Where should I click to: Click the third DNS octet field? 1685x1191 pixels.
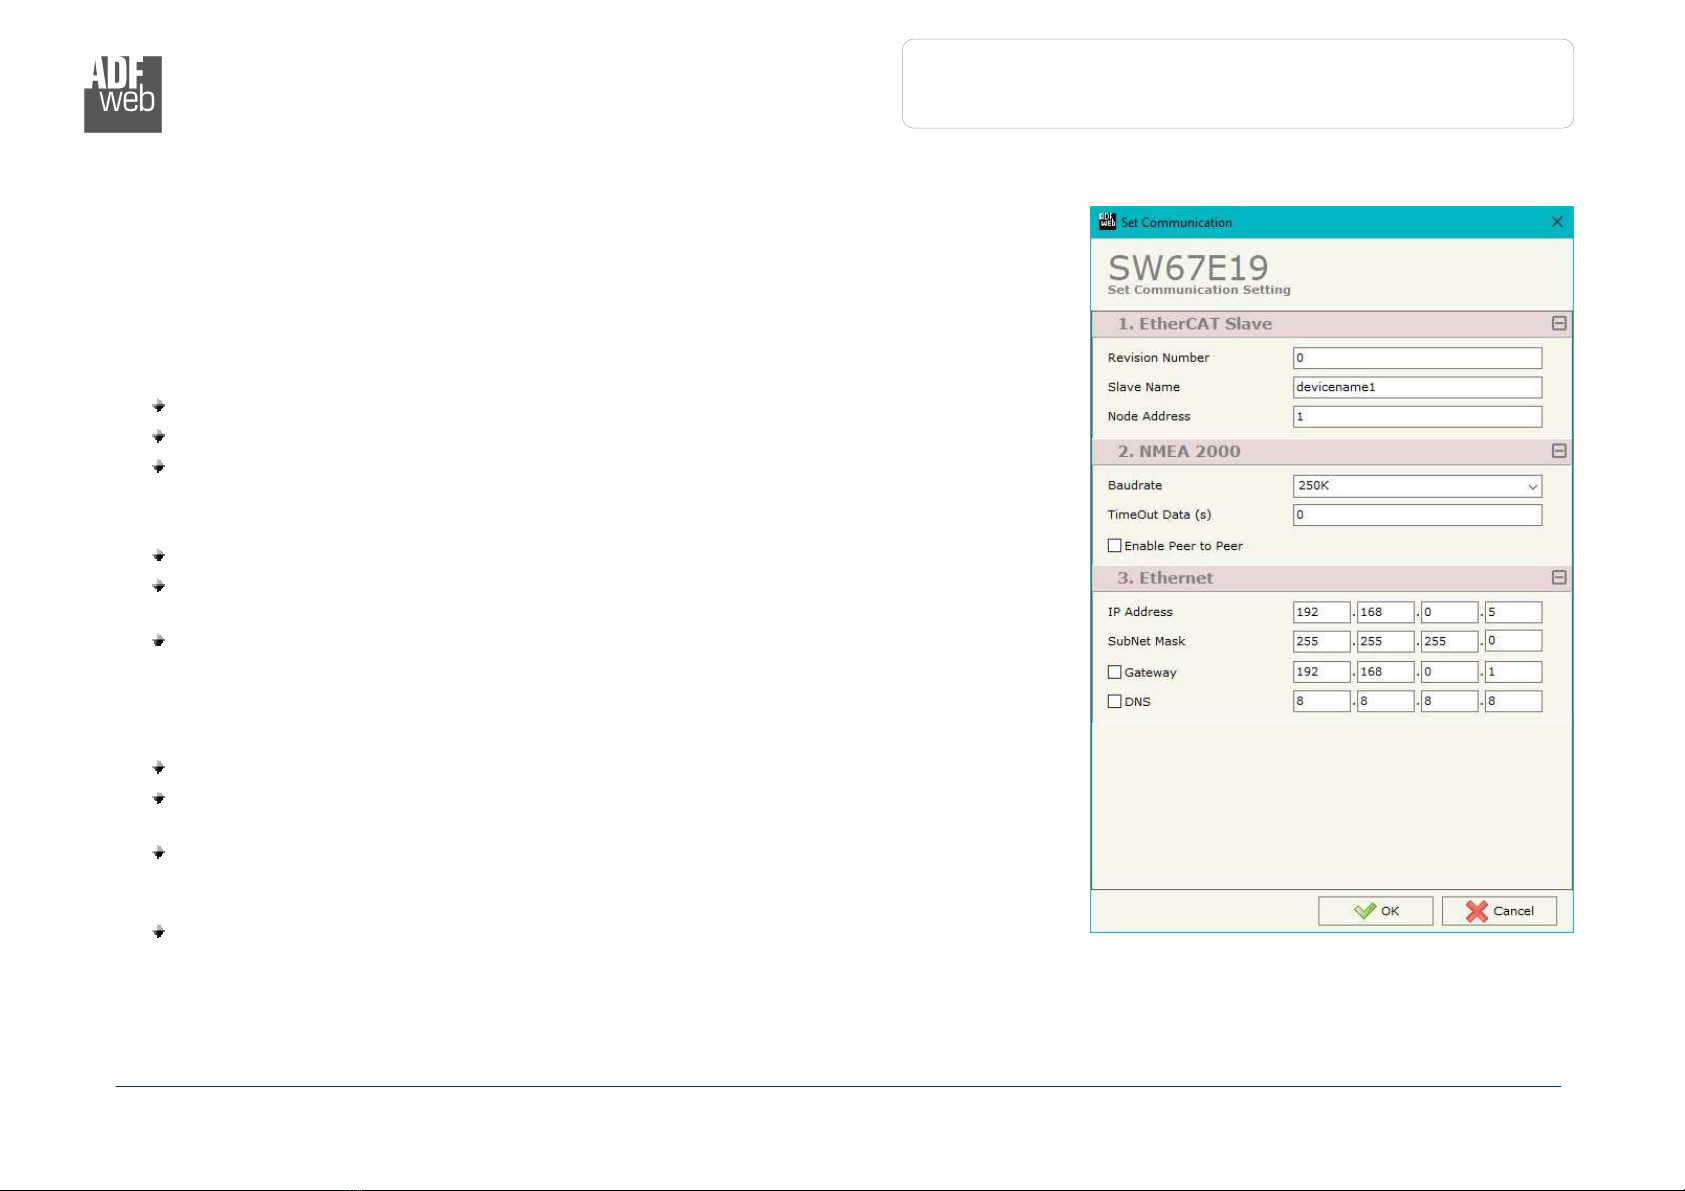[x=1449, y=701]
